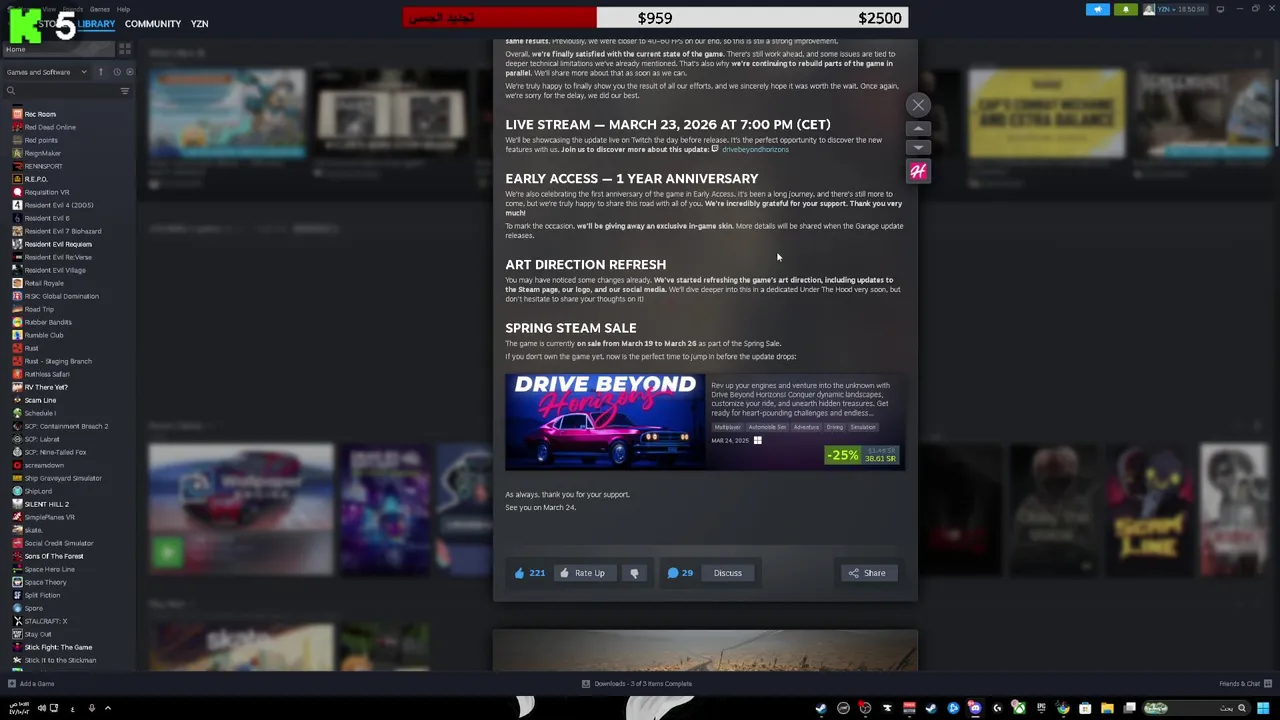Click the thumbs-down rate button
This screenshot has width=1280, height=720.
(x=634, y=573)
